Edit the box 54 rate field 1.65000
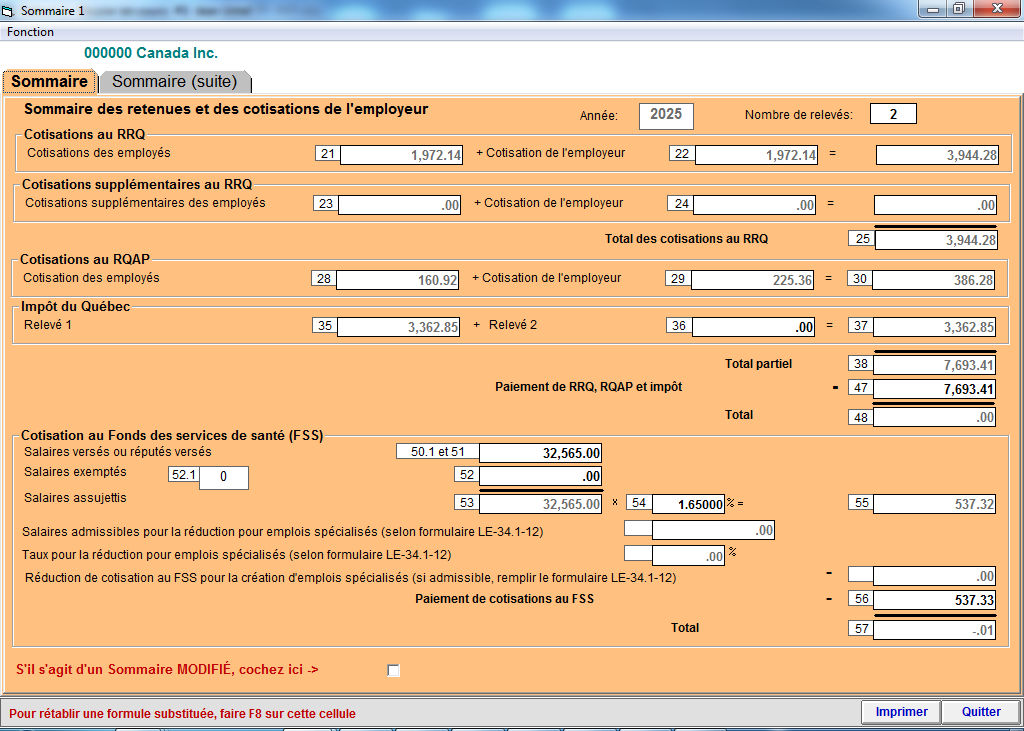The height and width of the screenshot is (731, 1024). tap(688, 505)
